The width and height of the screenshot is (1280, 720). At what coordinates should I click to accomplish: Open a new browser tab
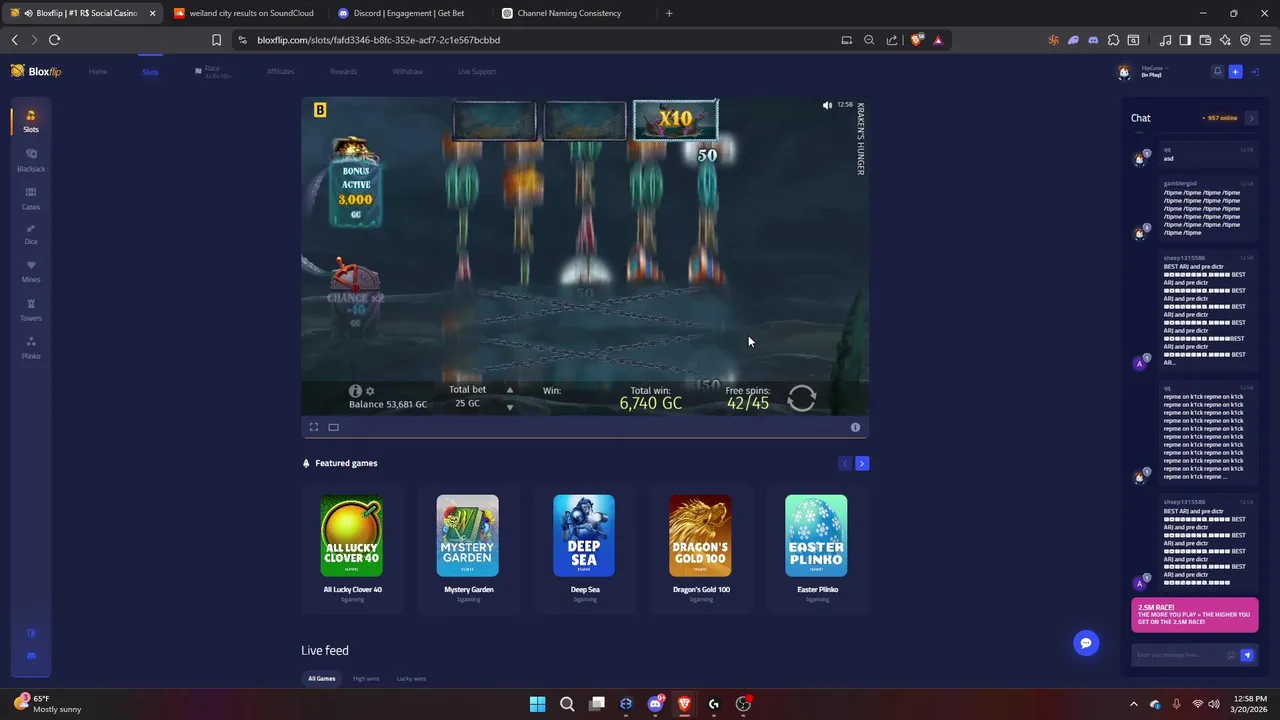coord(669,13)
